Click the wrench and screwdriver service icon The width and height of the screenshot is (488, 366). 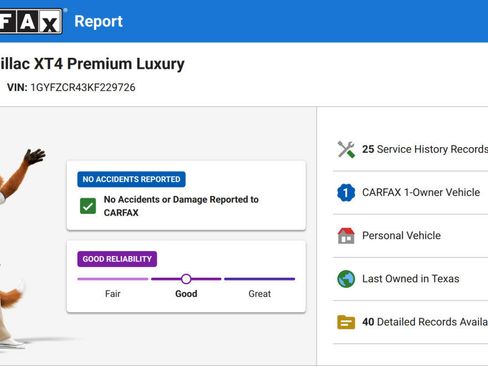click(346, 149)
